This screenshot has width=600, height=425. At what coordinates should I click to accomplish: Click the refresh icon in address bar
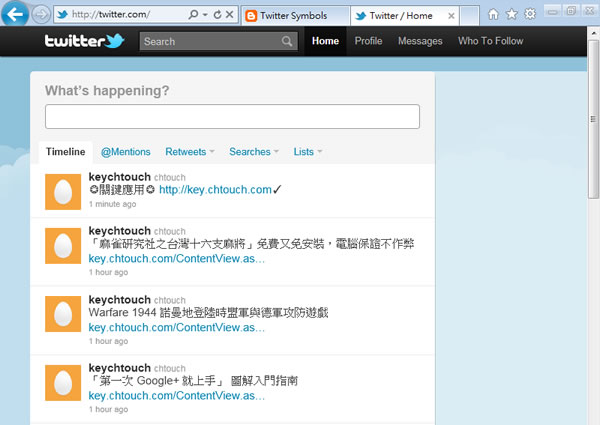(217, 15)
